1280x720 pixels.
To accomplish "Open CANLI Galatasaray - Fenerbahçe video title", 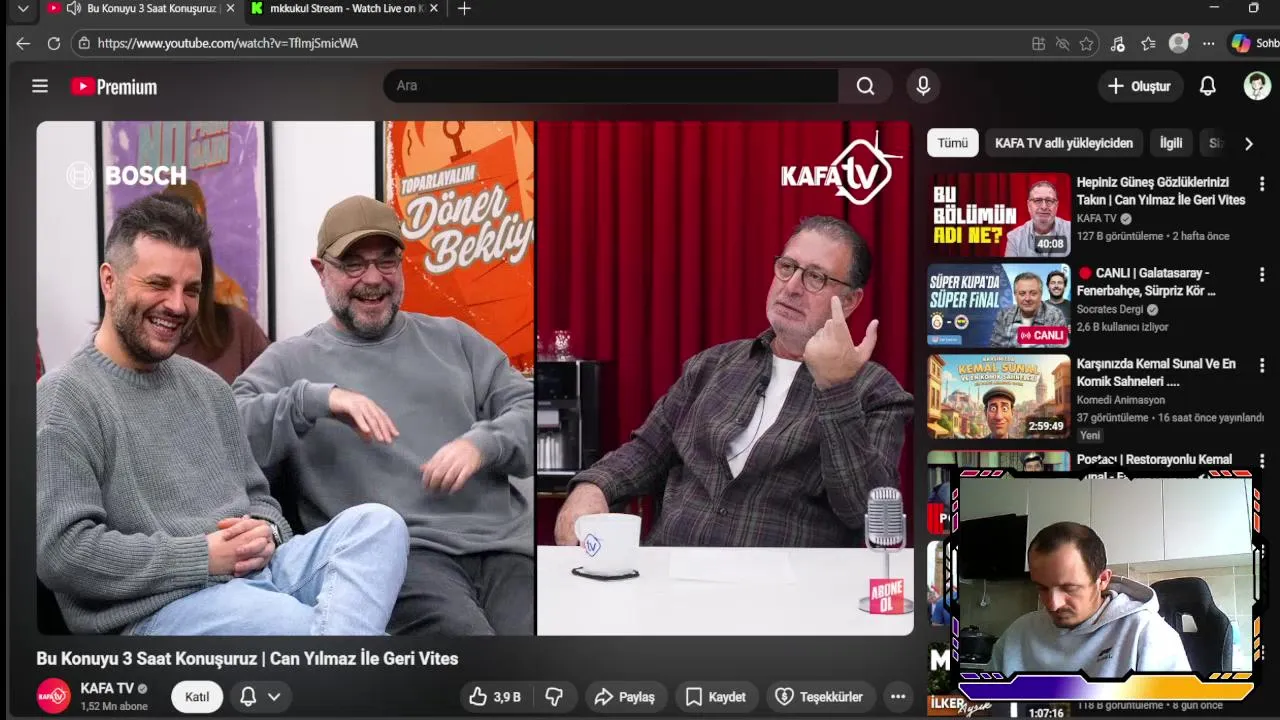I will coord(1147,282).
